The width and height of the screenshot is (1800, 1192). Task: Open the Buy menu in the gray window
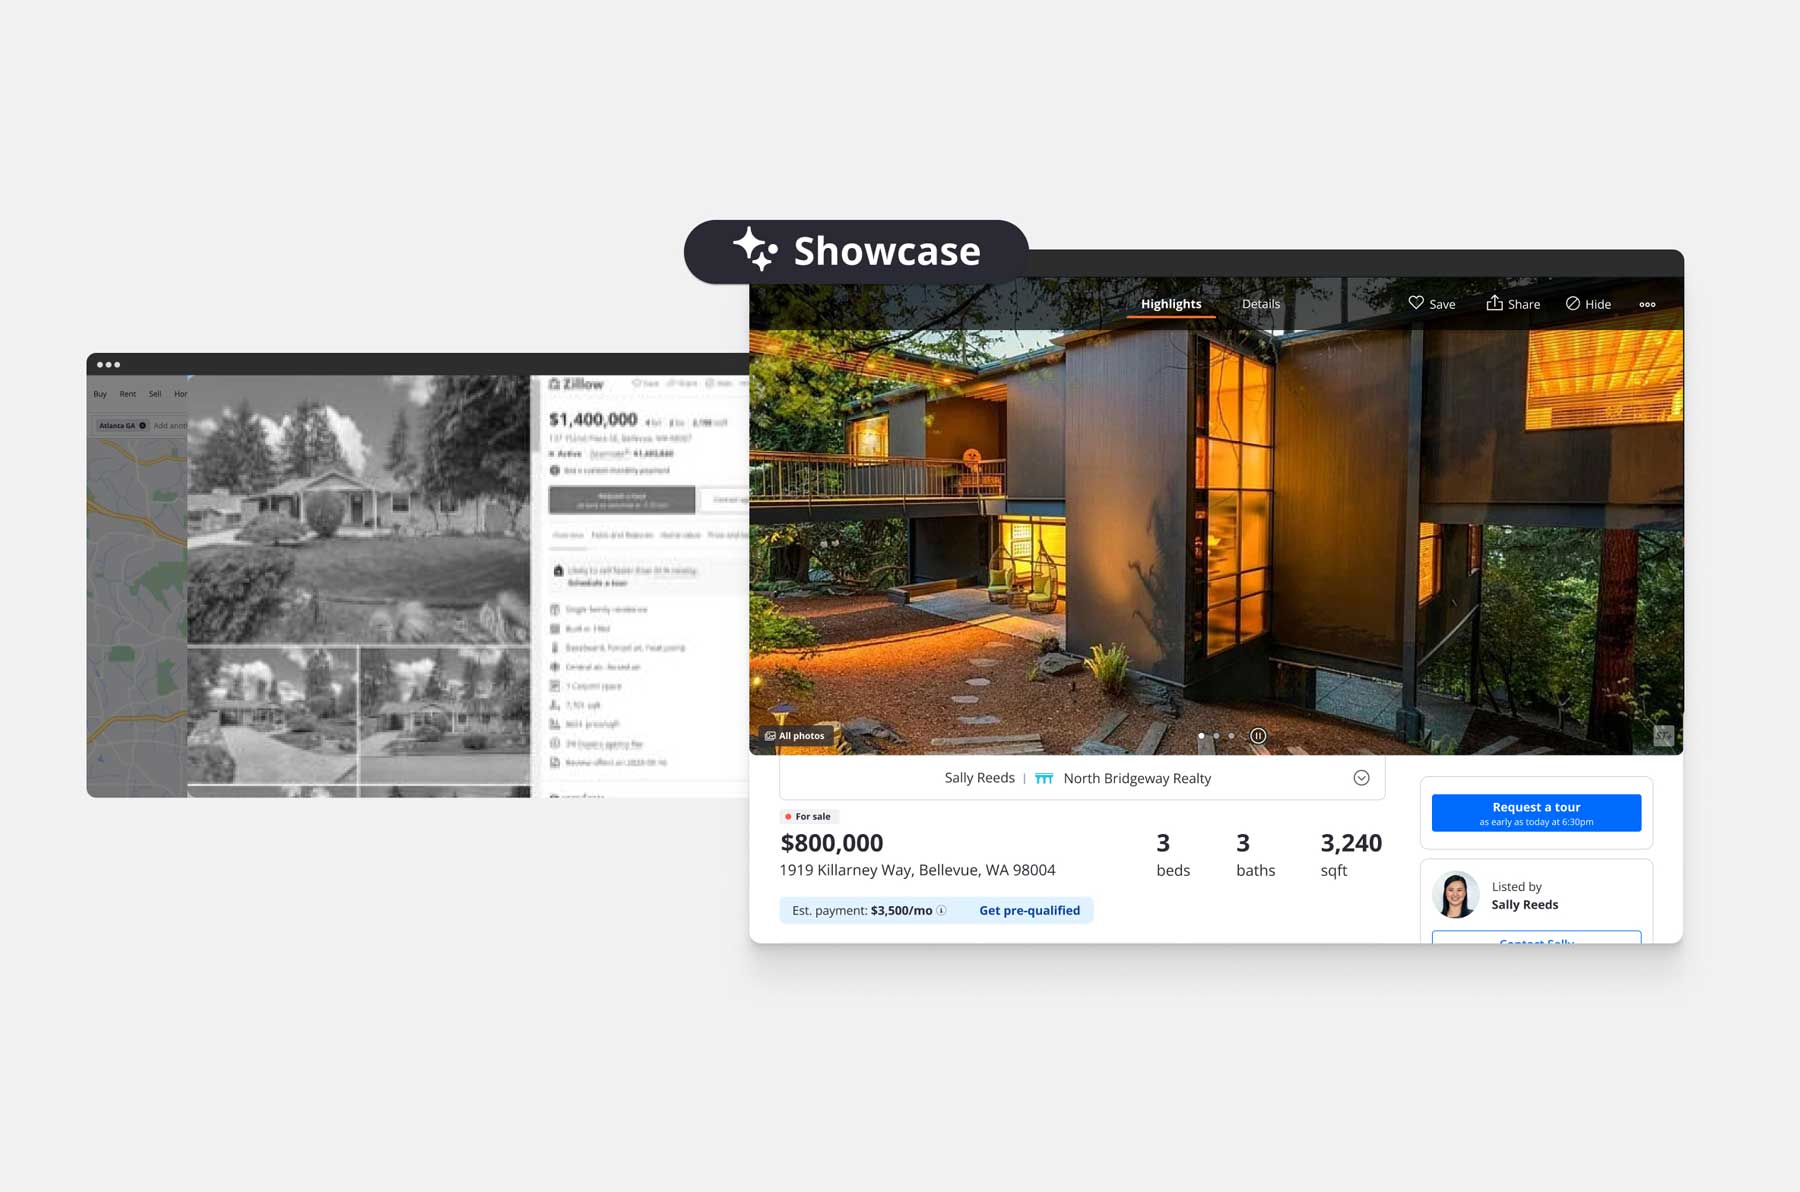coord(100,394)
